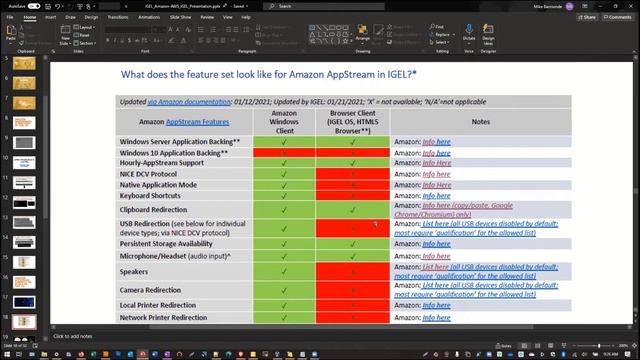640x360 pixels.
Task: Open the Saved status dropdown
Action: pos(240,6)
